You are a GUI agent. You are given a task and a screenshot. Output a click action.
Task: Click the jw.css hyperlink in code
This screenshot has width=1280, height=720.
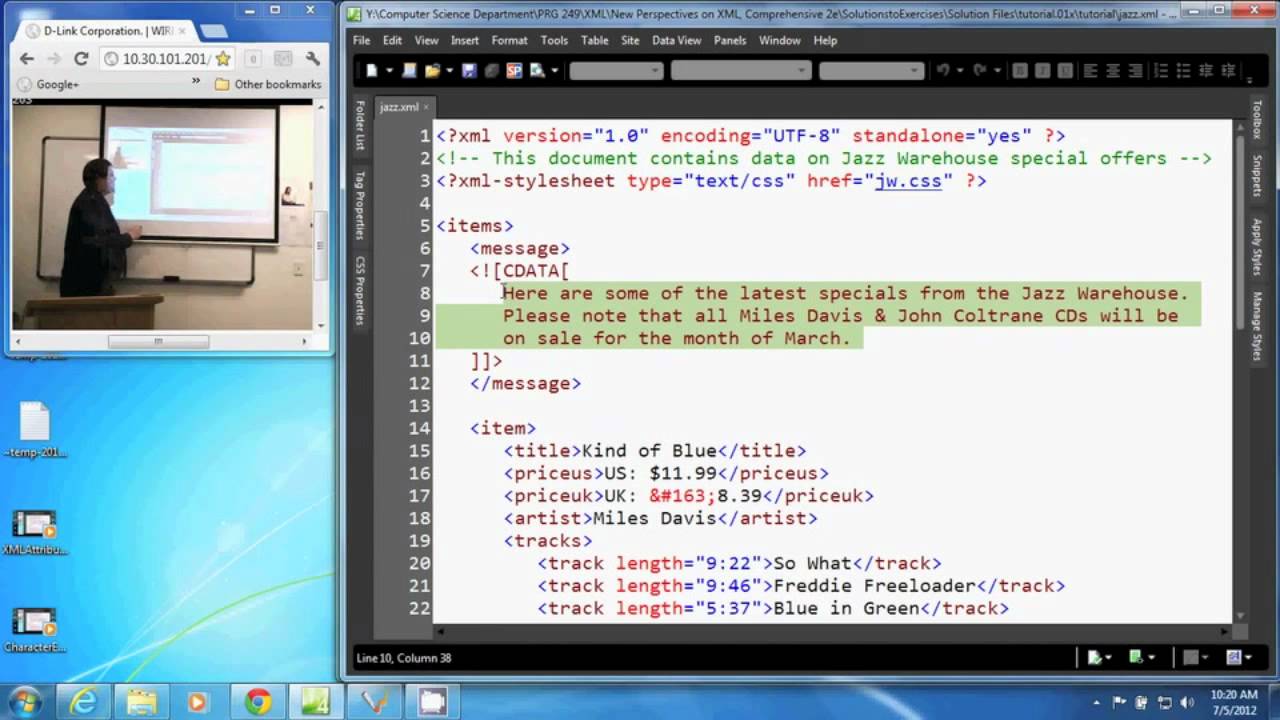[908, 181]
